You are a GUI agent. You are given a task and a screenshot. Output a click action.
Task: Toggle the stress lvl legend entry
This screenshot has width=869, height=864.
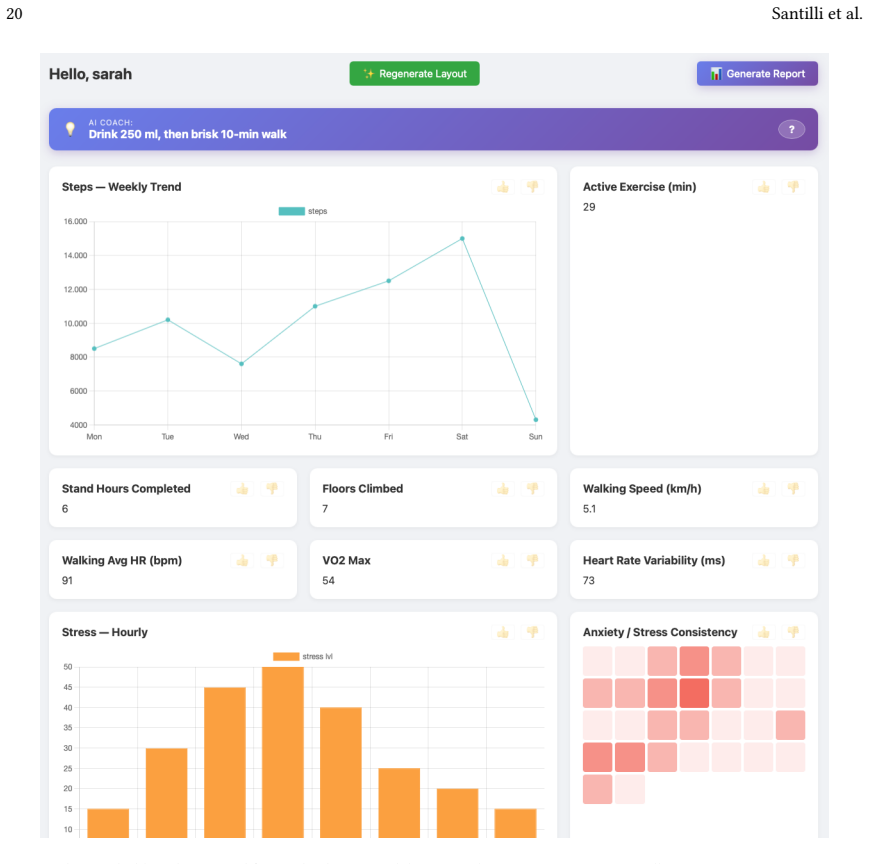tap(303, 657)
